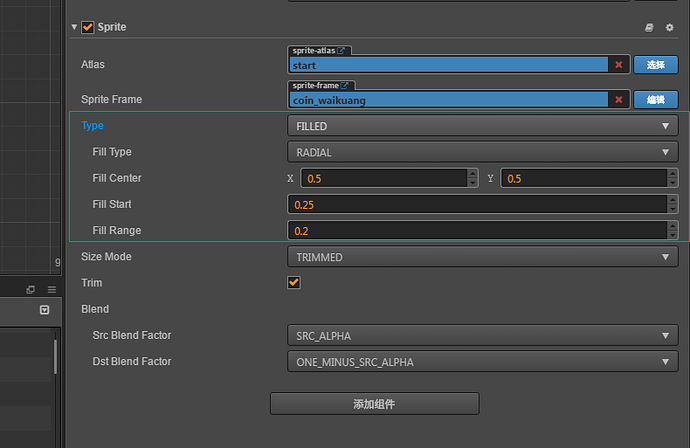Clear the Sprite Frame with red X
This screenshot has height=448, width=690.
[x=619, y=100]
